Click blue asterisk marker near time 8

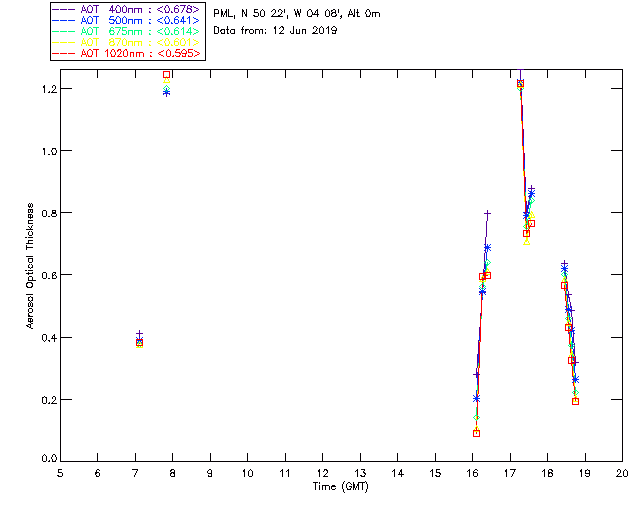point(167,93)
